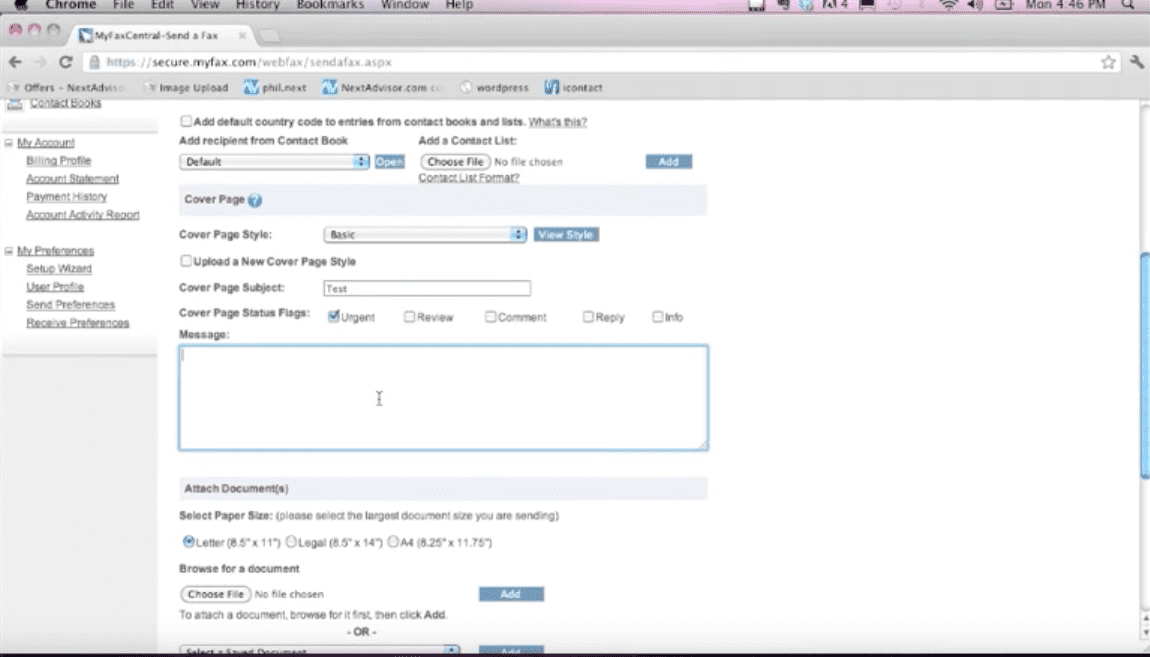Image resolution: width=1150 pixels, height=657 pixels.
Task: Expand the Default contact book dropdown
Action: coord(275,162)
